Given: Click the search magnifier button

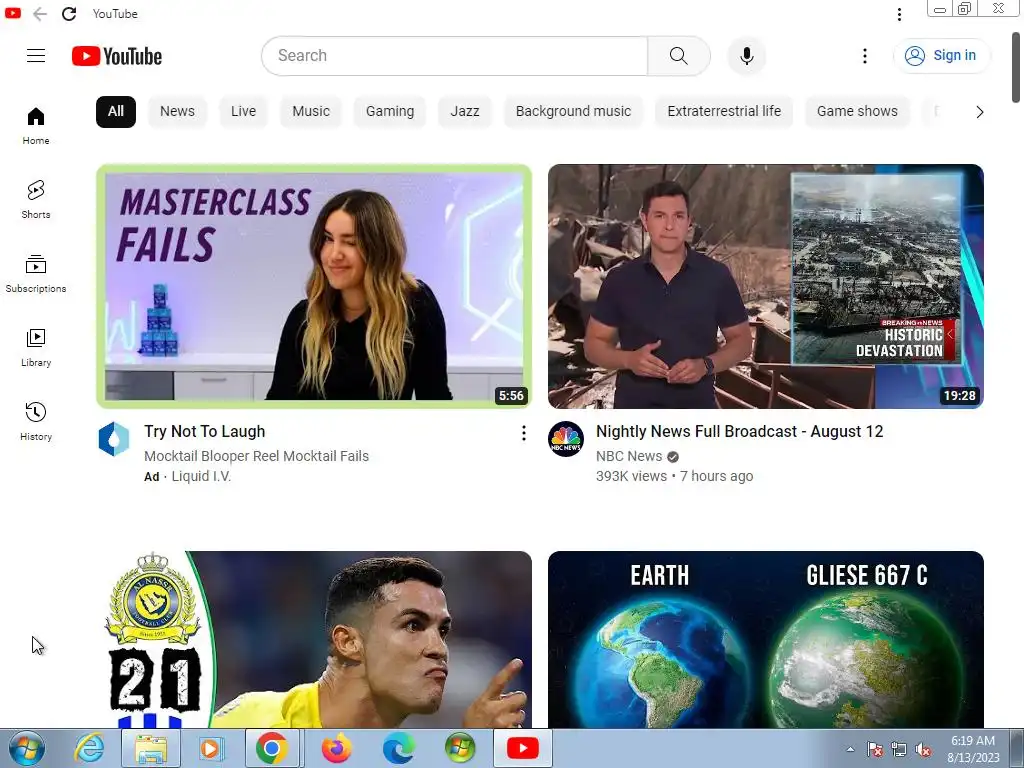Looking at the screenshot, I should [x=679, y=56].
